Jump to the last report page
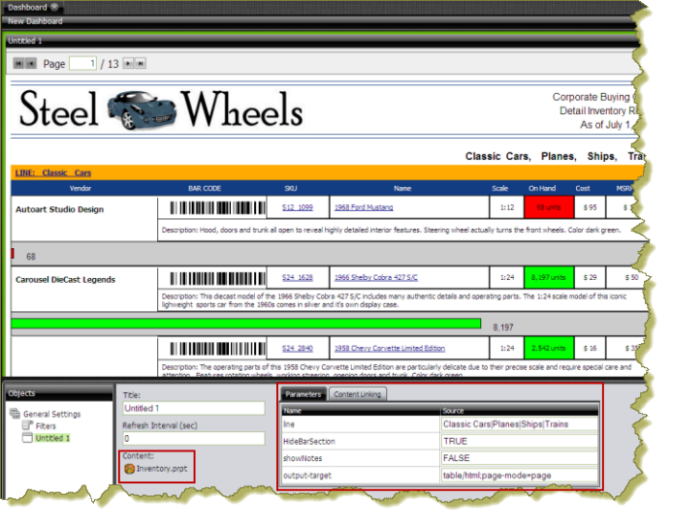Viewport: 673px width, 523px height. (x=140, y=63)
